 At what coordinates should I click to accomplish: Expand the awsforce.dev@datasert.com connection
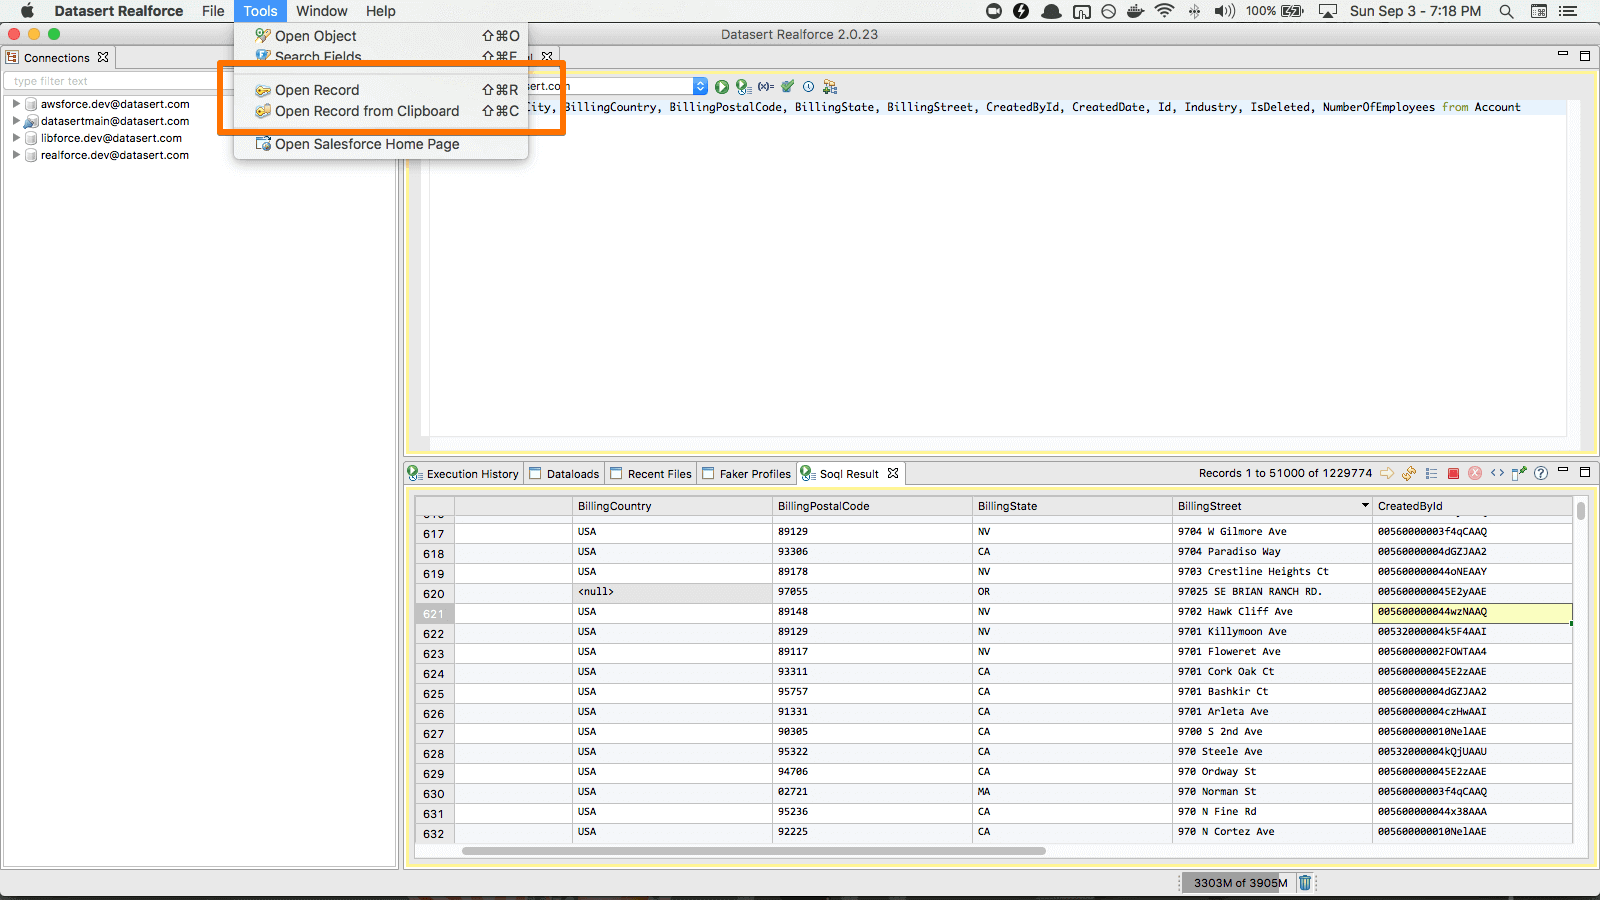pos(16,104)
